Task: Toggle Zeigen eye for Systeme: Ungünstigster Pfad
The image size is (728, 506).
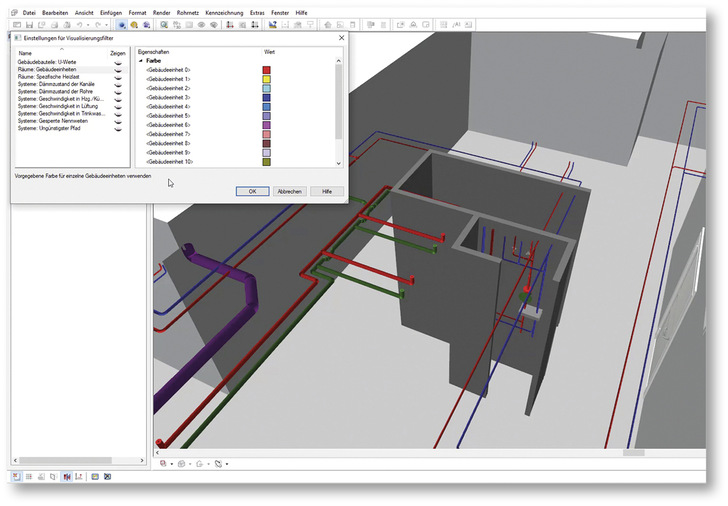Action: pyautogui.click(x=118, y=128)
